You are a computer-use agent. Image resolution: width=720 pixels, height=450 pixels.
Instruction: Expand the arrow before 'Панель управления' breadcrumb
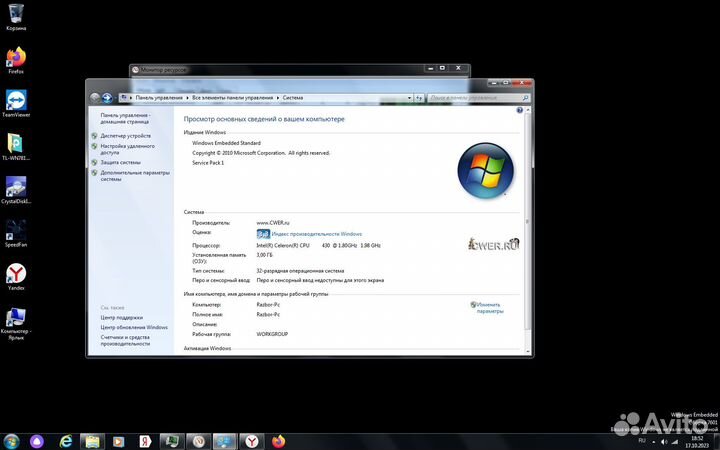[131, 98]
